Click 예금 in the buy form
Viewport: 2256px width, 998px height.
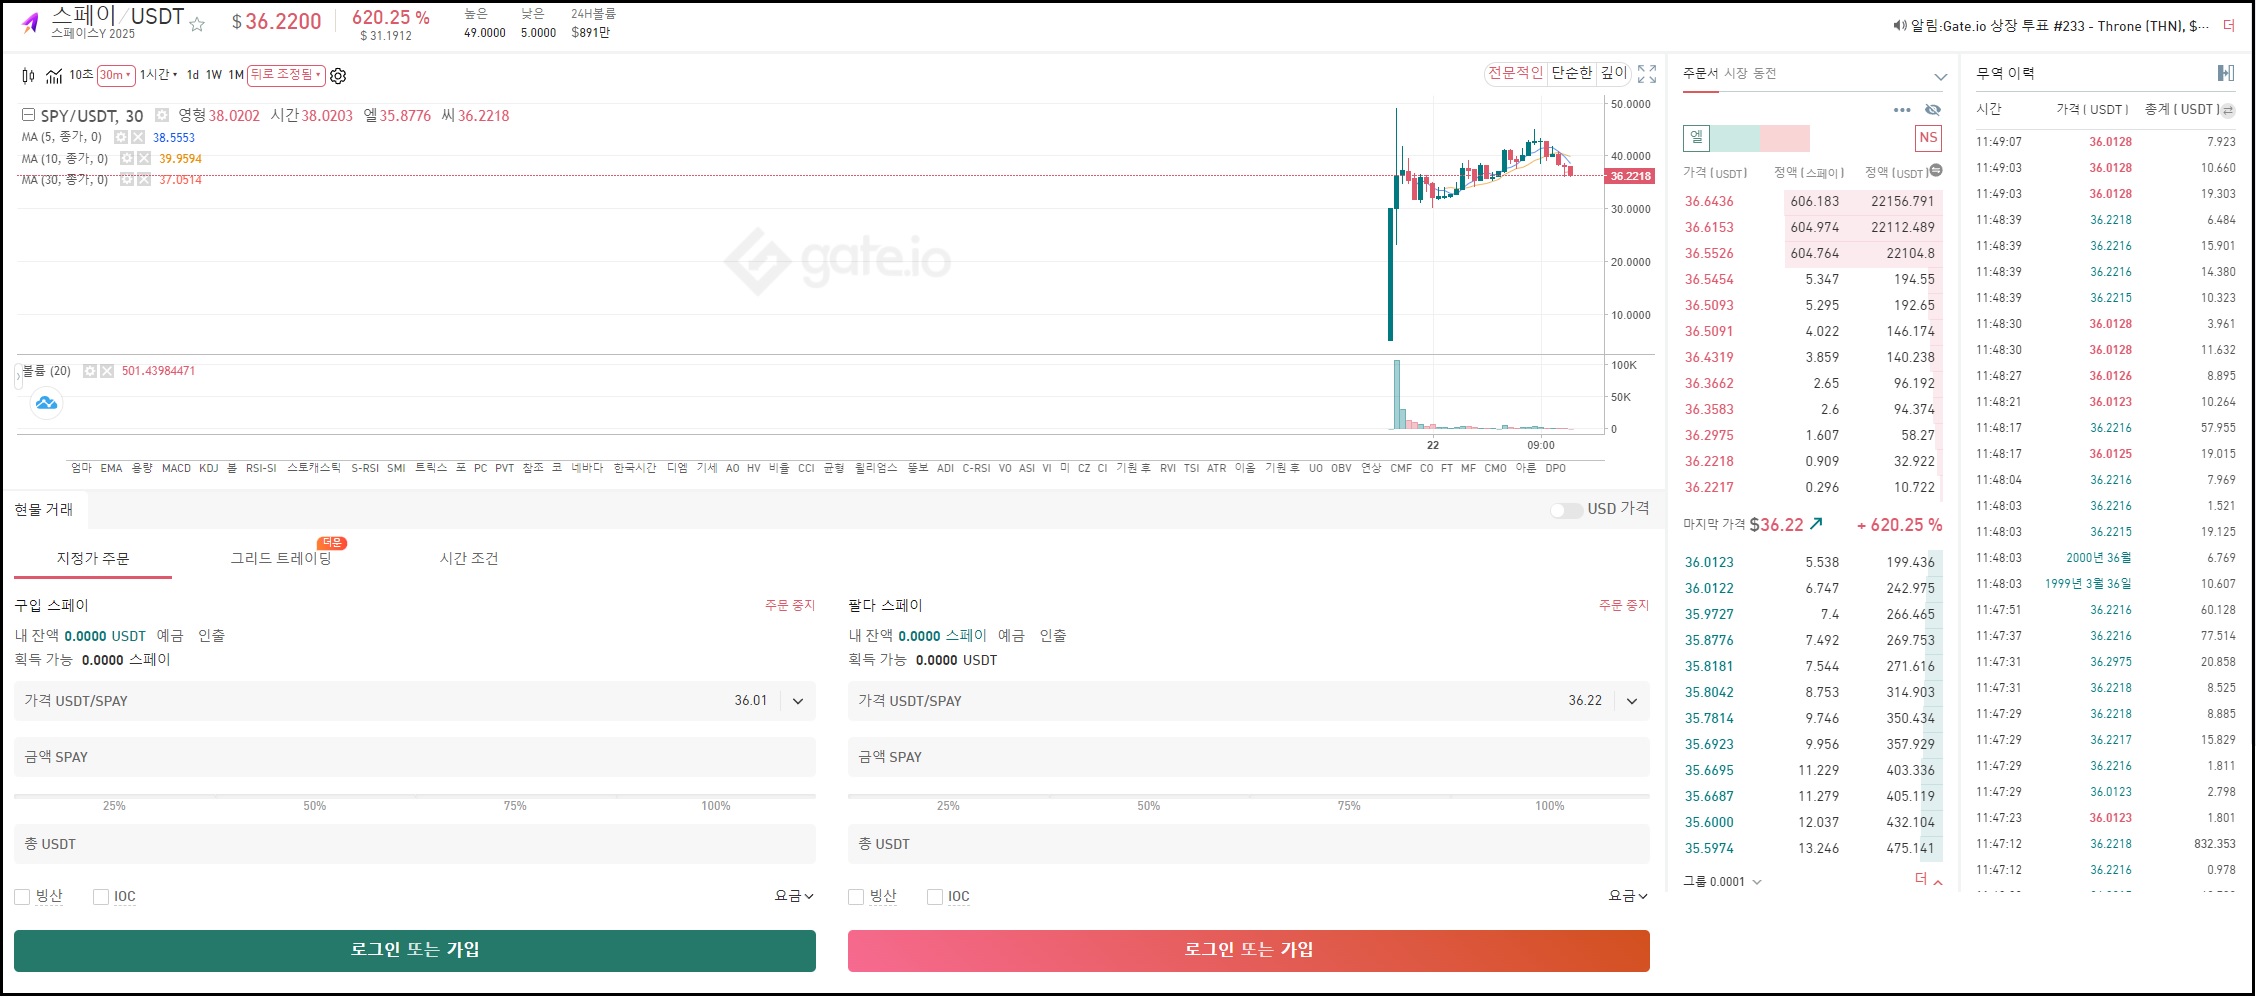170,636
